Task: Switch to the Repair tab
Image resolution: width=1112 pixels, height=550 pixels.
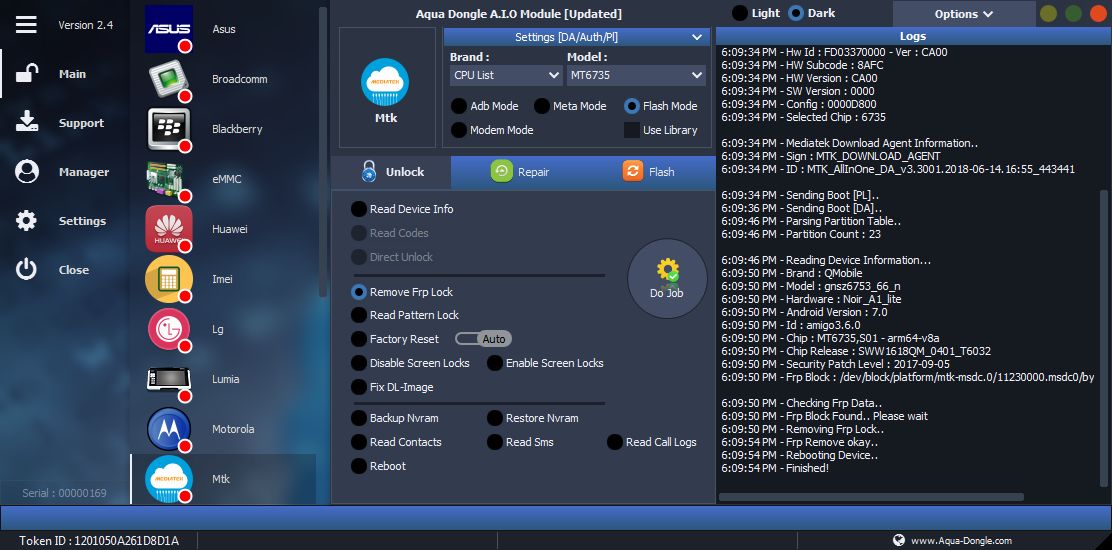Action: (521, 172)
